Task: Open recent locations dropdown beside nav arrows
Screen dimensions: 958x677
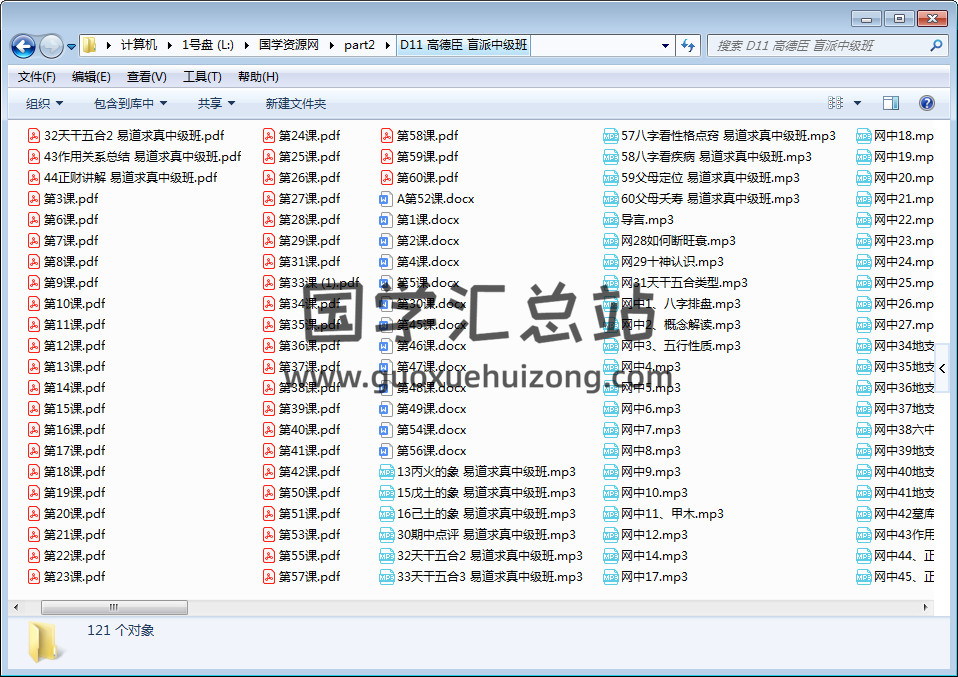Action: pos(71,46)
